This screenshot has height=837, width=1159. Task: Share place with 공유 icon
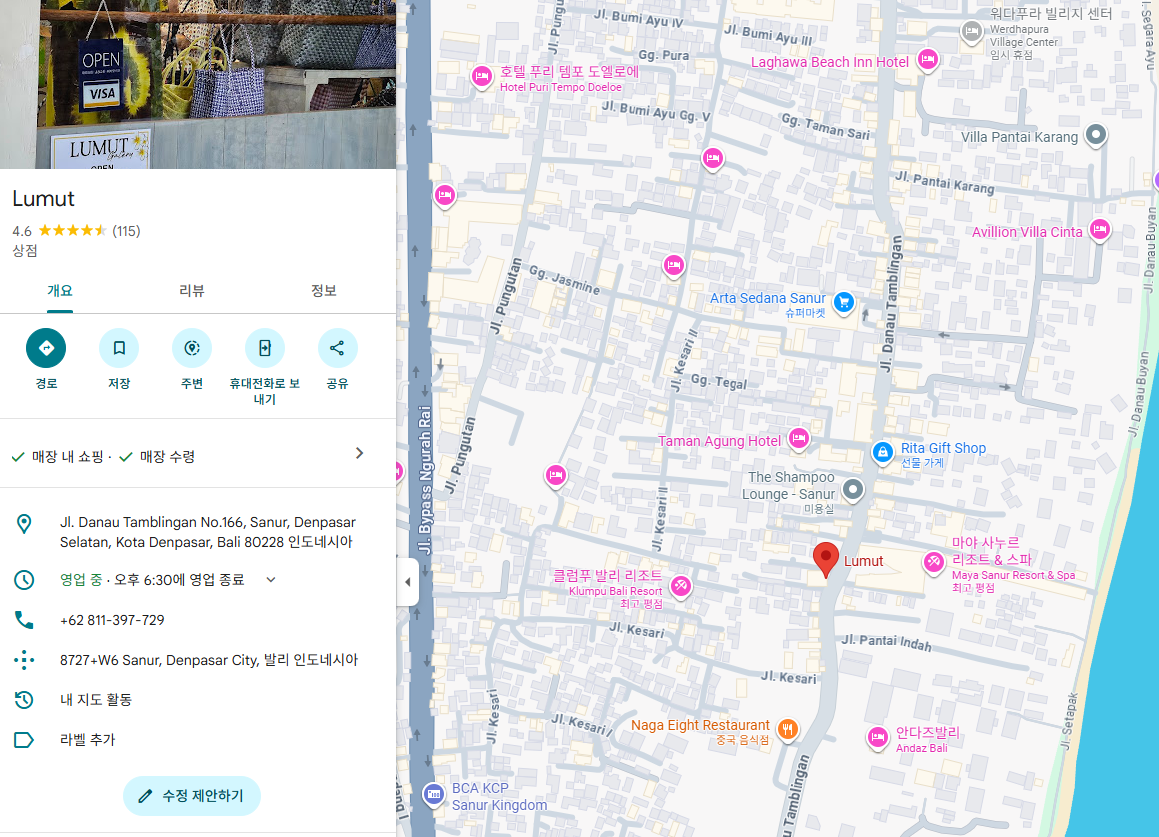[x=337, y=348]
